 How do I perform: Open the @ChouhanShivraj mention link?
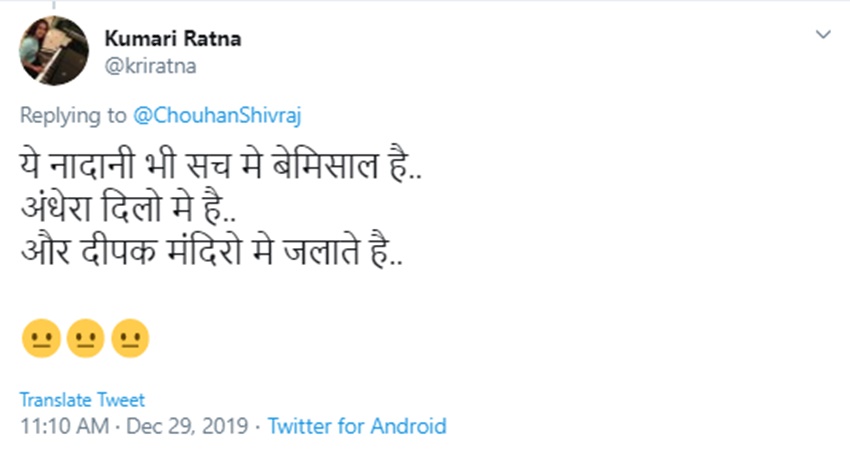217,115
